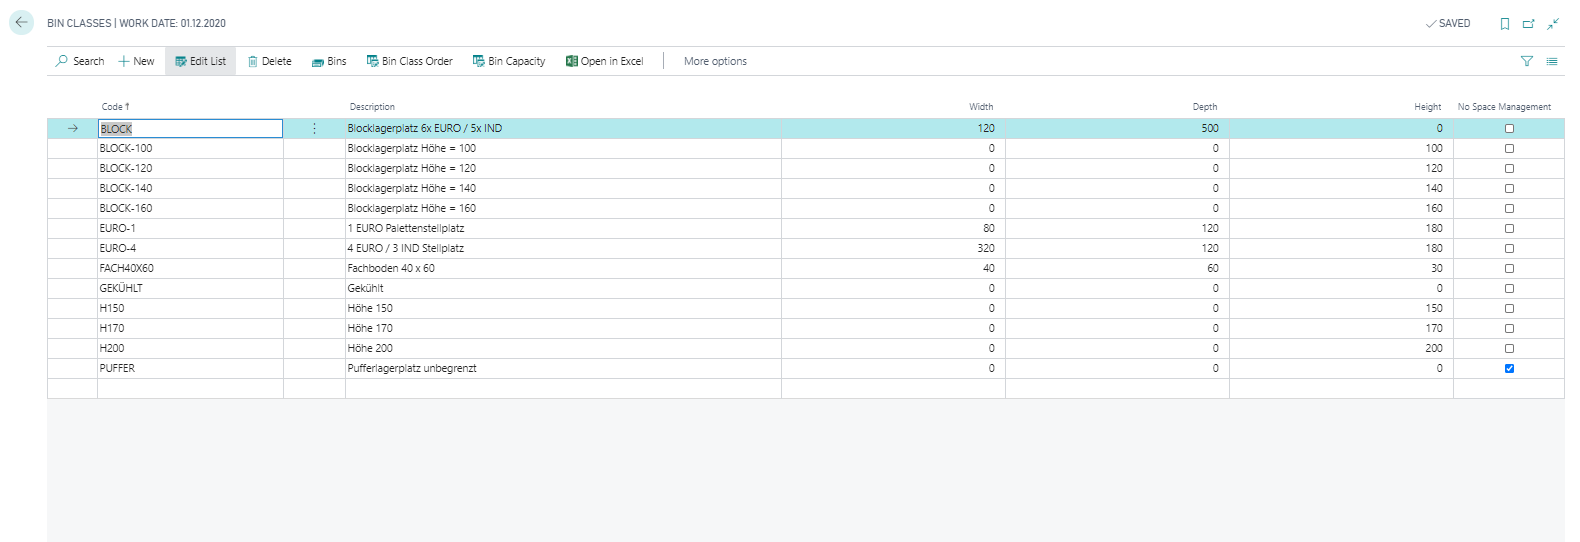Click description 'Blocklagerplatz 6x EURO / 5x IND'
The image size is (1580, 542).
[x=425, y=128]
